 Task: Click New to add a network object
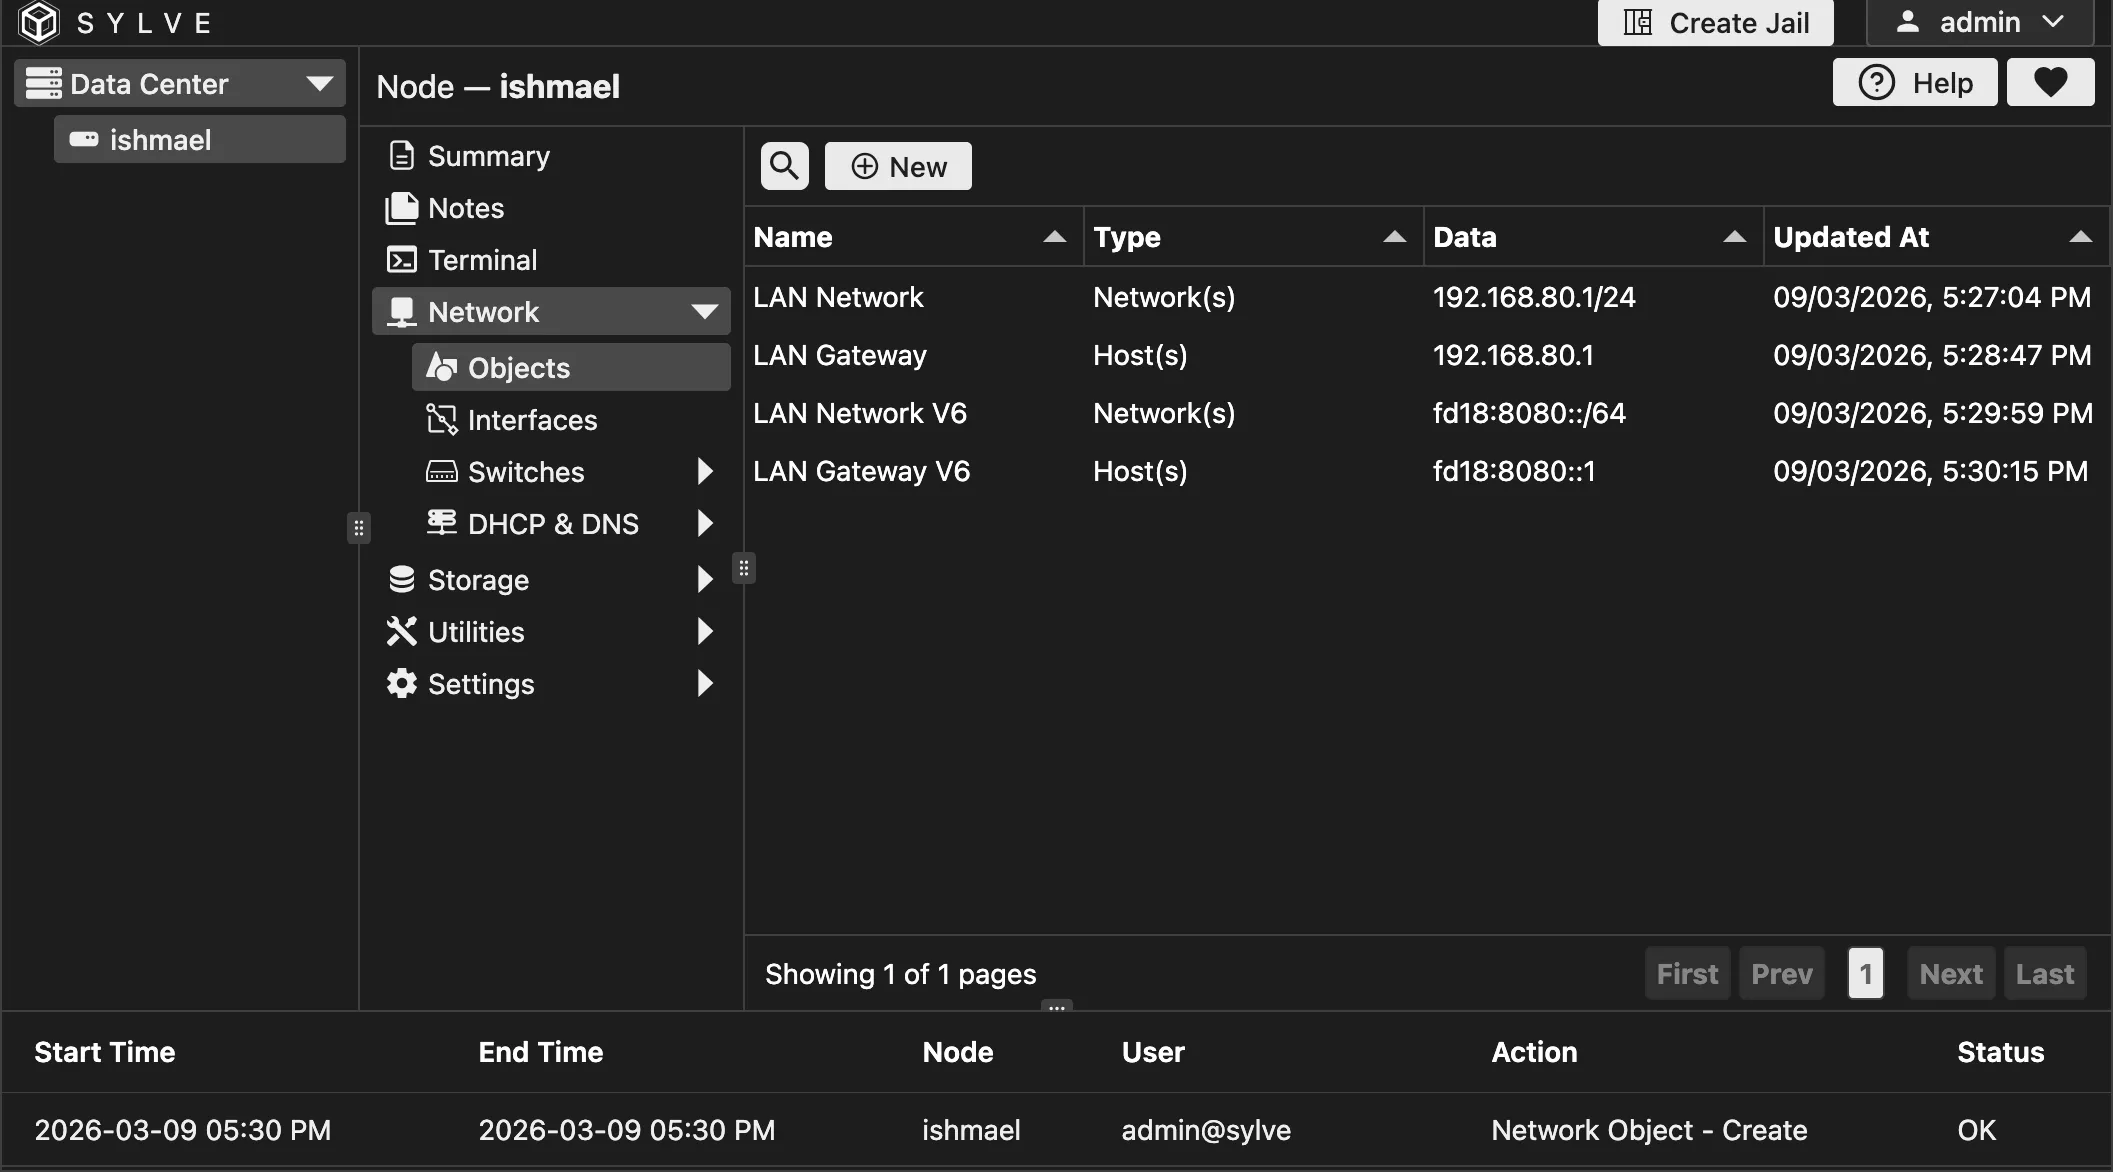[897, 165]
